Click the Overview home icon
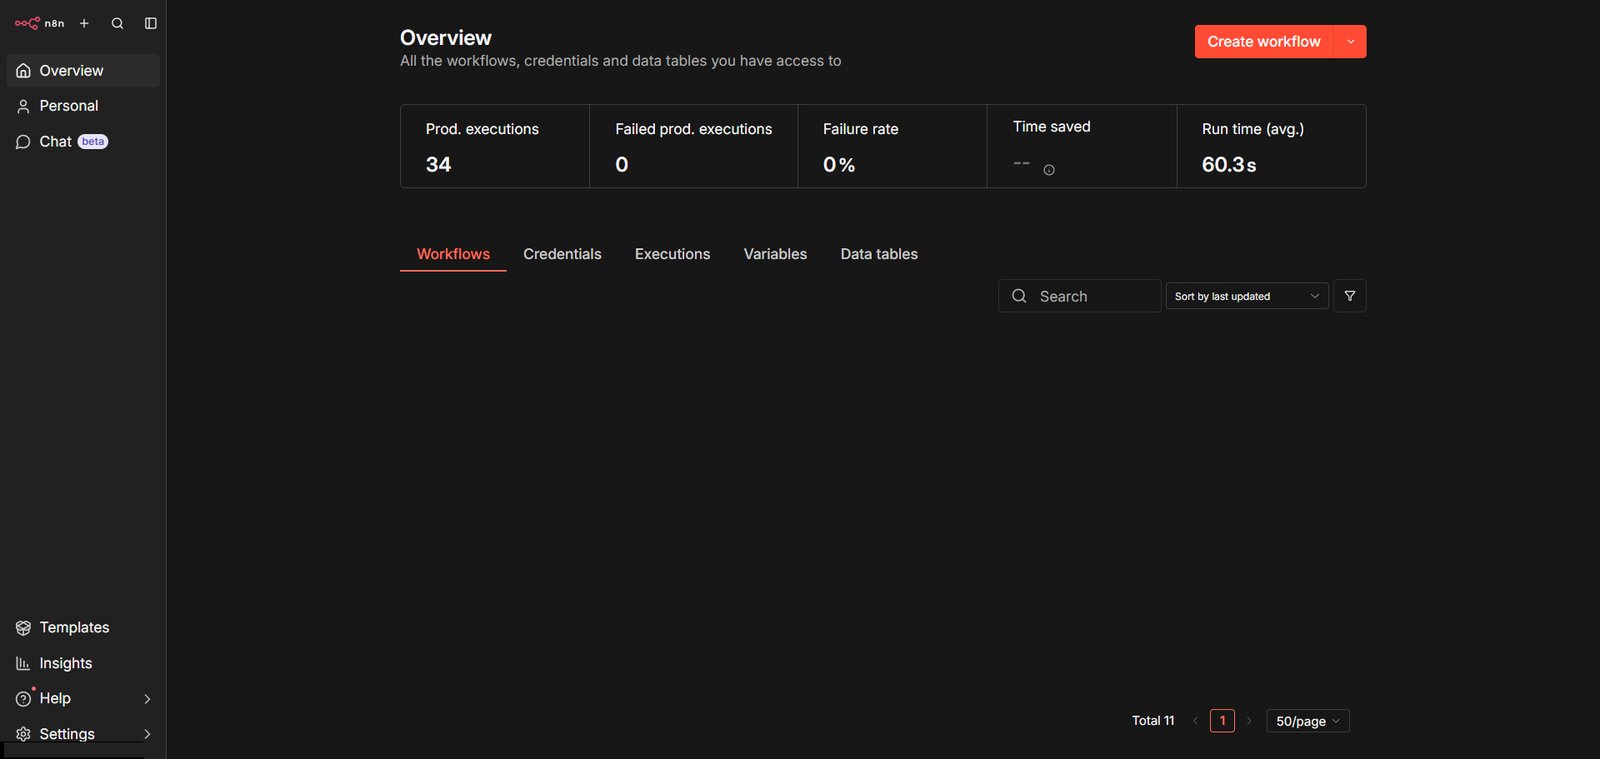Image resolution: width=1600 pixels, height=759 pixels. tap(23, 71)
